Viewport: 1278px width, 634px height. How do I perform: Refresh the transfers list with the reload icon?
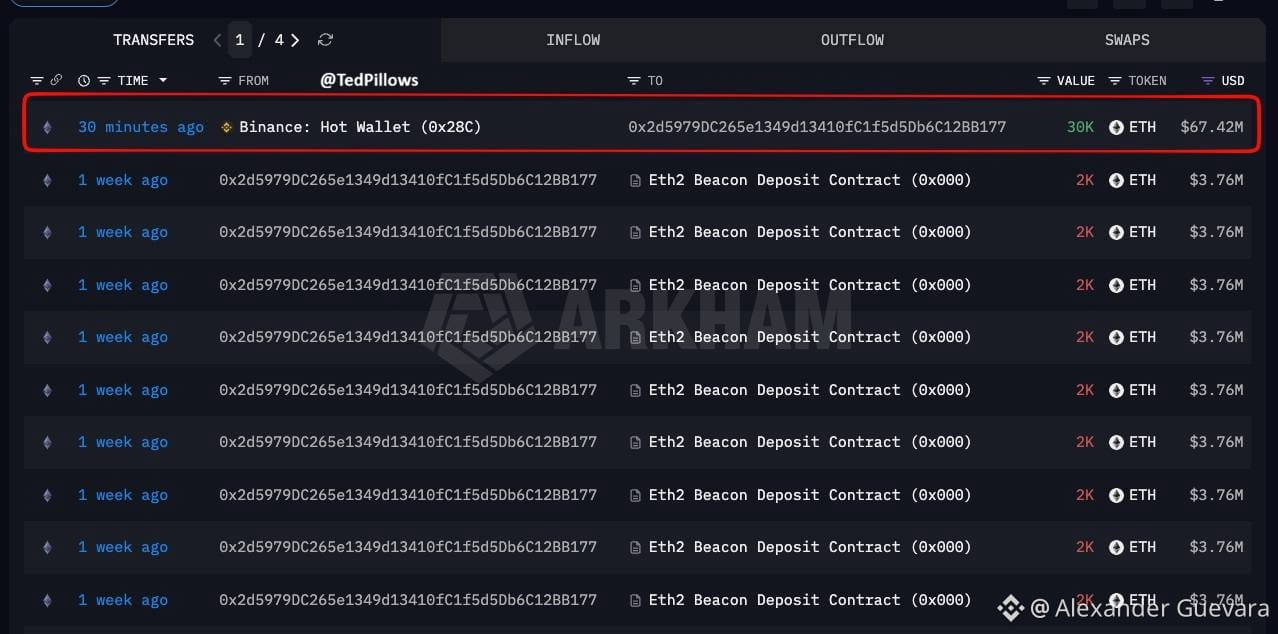(x=325, y=40)
